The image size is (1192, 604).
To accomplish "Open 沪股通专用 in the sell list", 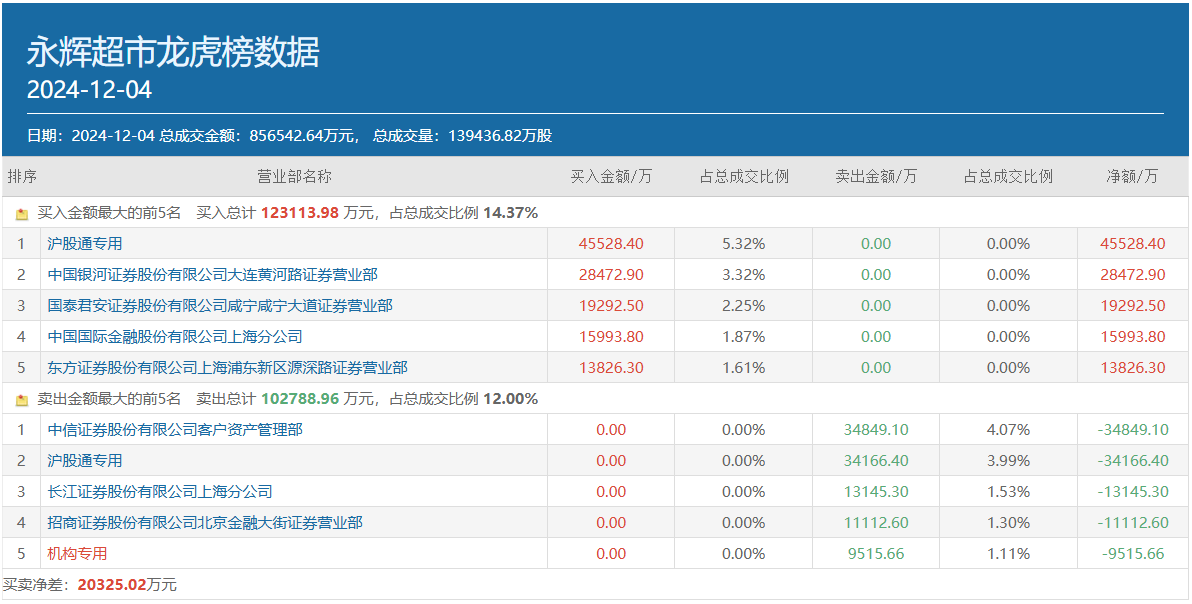I will click(85, 461).
